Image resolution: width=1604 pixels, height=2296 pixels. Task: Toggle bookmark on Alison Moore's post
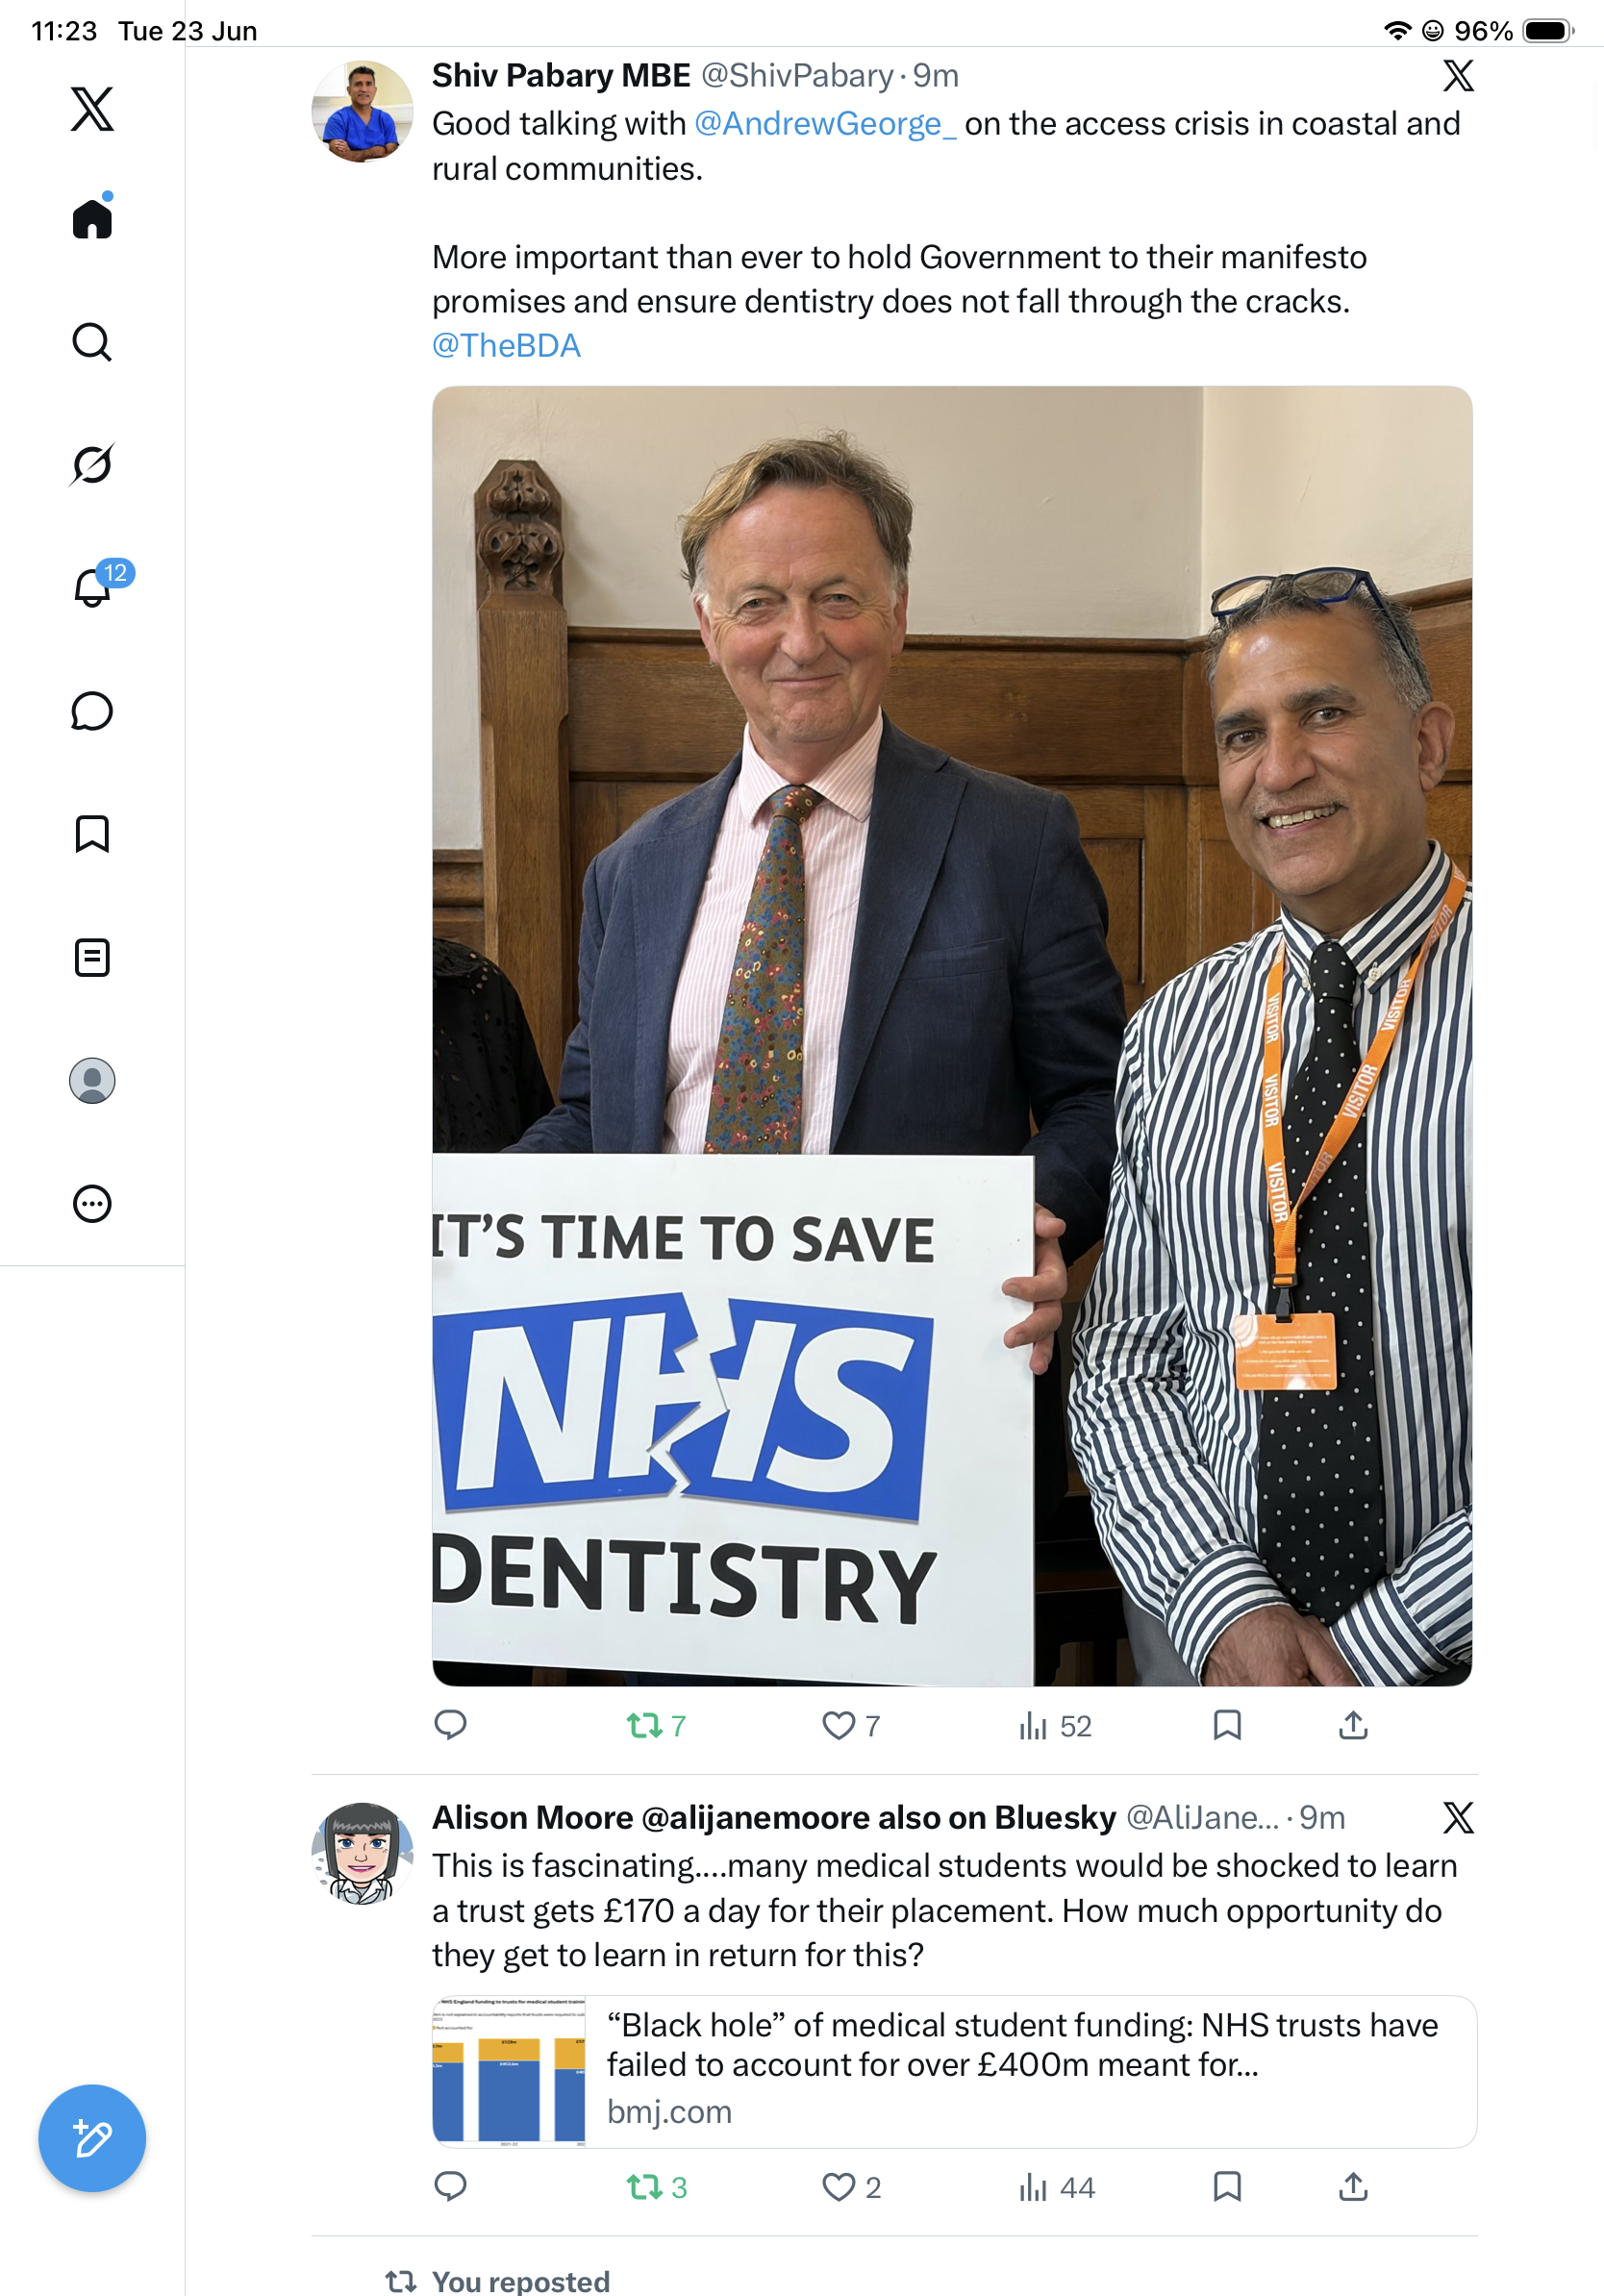click(x=1227, y=2186)
